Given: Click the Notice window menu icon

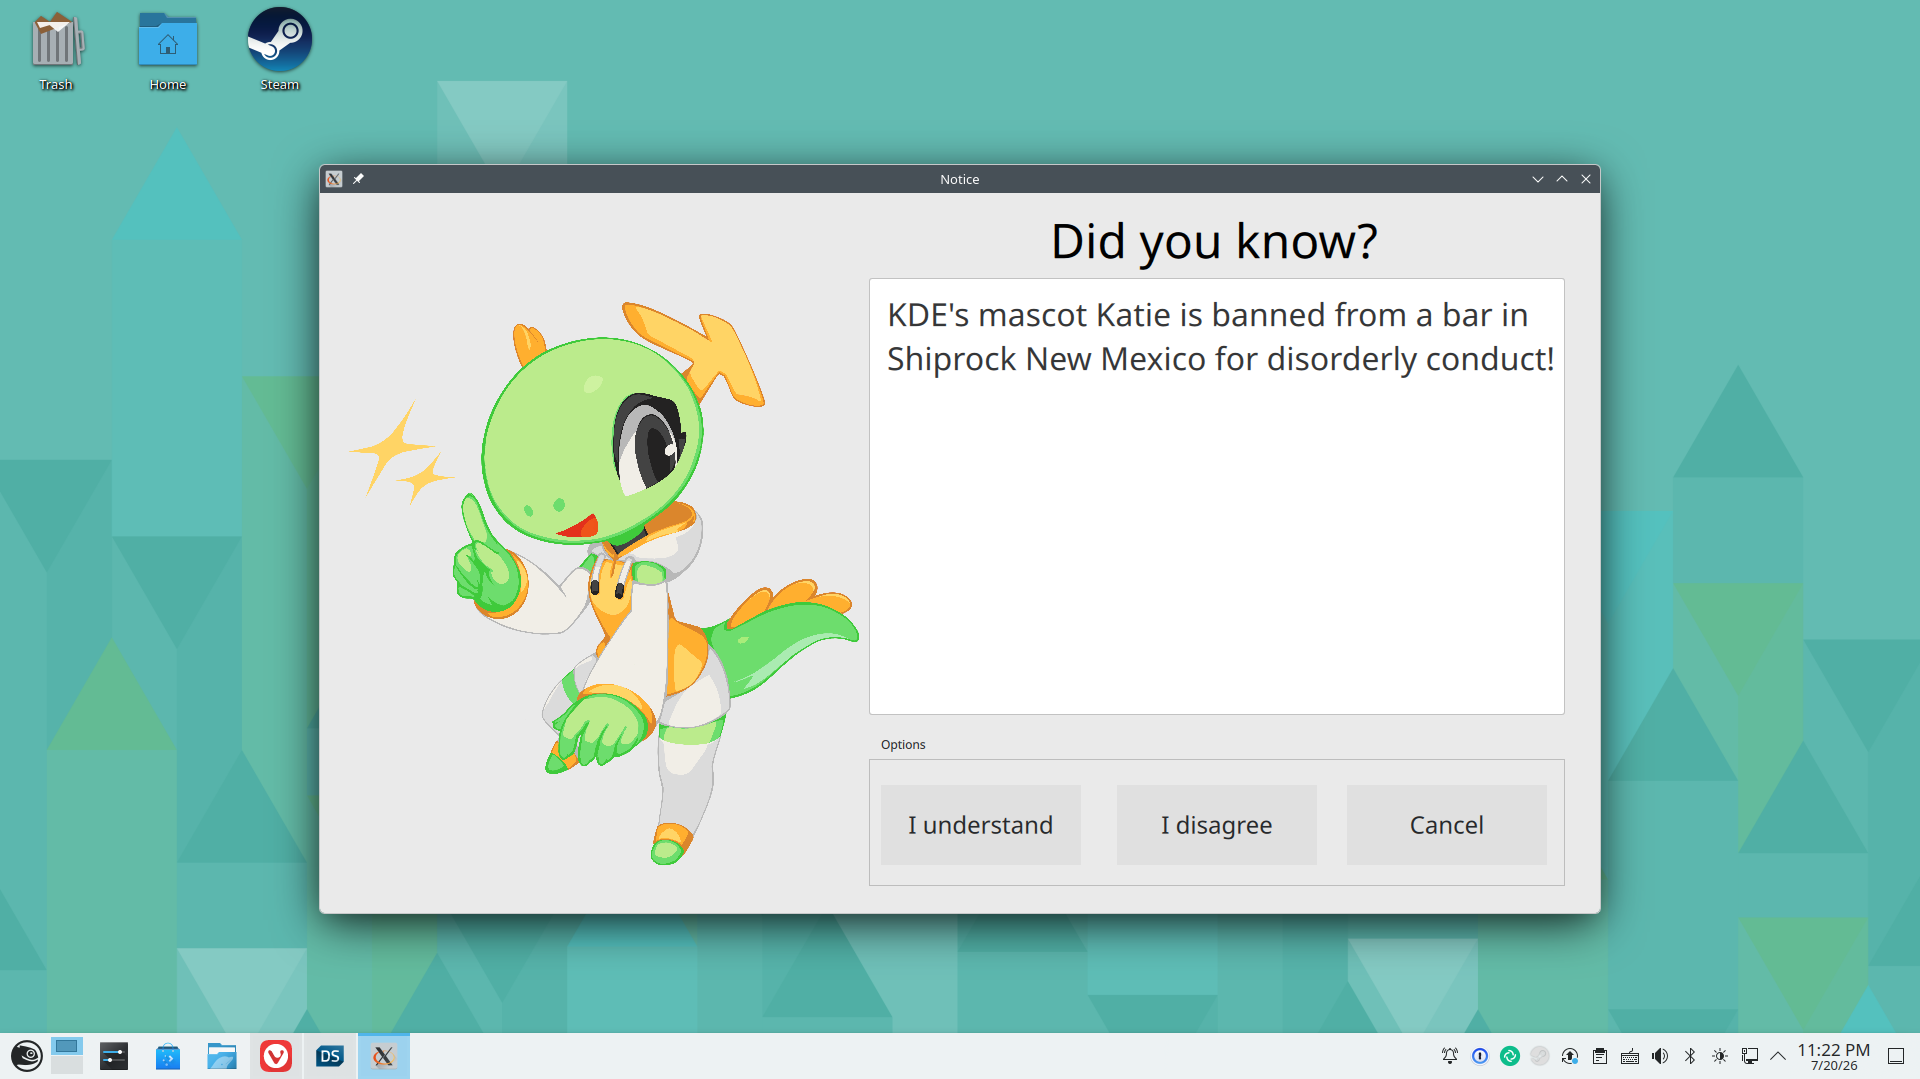Looking at the screenshot, I should pyautogui.click(x=334, y=179).
